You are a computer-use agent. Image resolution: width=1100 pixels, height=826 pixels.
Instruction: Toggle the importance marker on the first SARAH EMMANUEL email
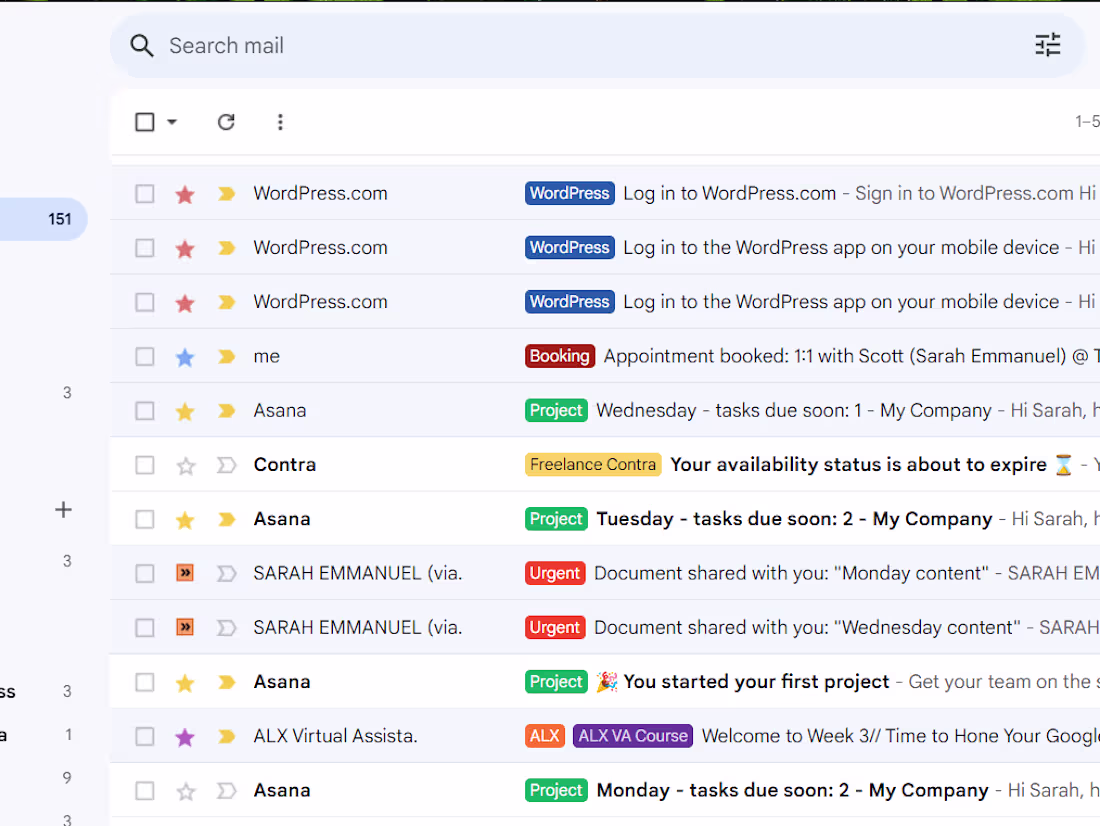point(226,573)
